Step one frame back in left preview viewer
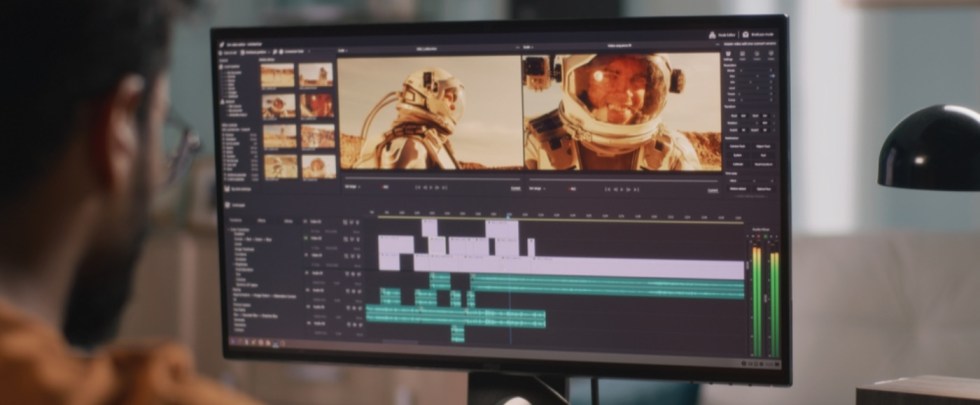This screenshot has width=980, height=405. point(424,187)
